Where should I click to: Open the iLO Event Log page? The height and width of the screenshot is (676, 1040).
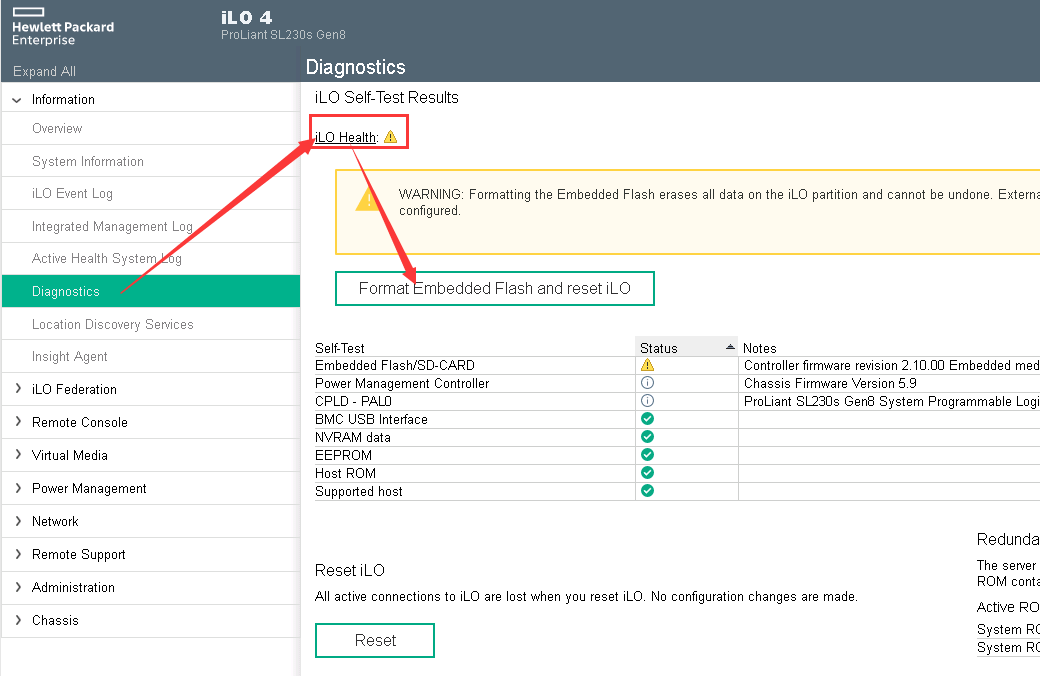click(72, 194)
